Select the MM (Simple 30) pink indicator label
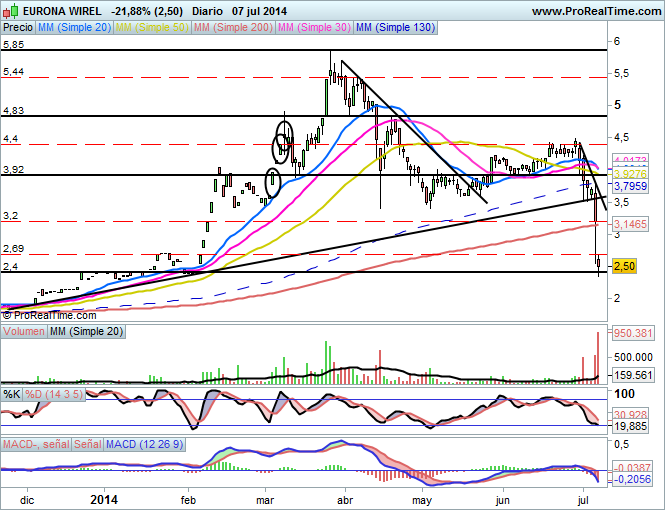This screenshot has height=510, width=665. pyautogui.click(x=314, y=28)
